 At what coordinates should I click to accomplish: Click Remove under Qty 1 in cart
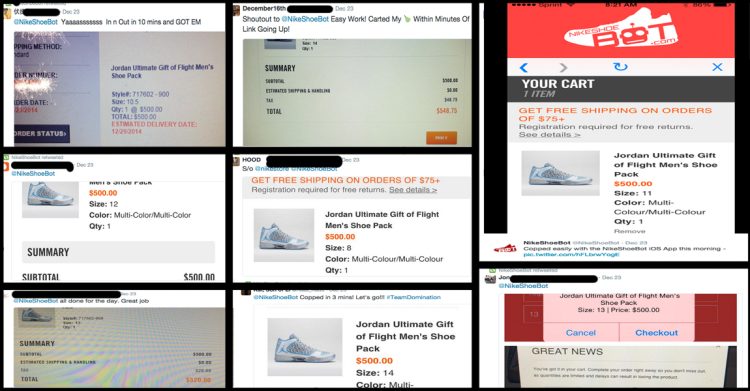pos(629,231)
